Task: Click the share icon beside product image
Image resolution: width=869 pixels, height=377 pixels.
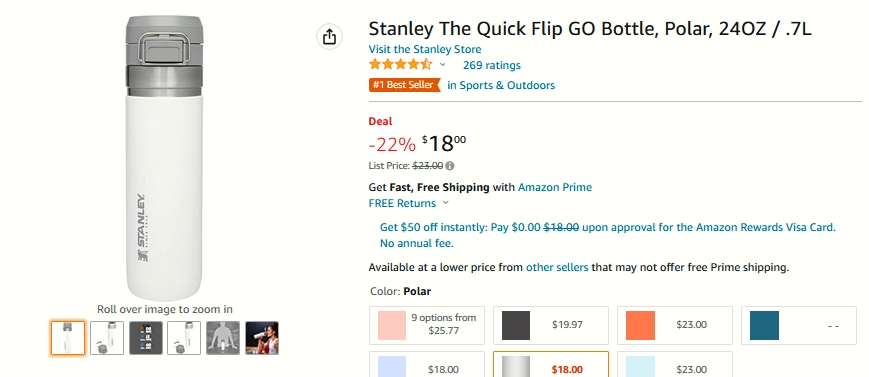Action: 329,37
